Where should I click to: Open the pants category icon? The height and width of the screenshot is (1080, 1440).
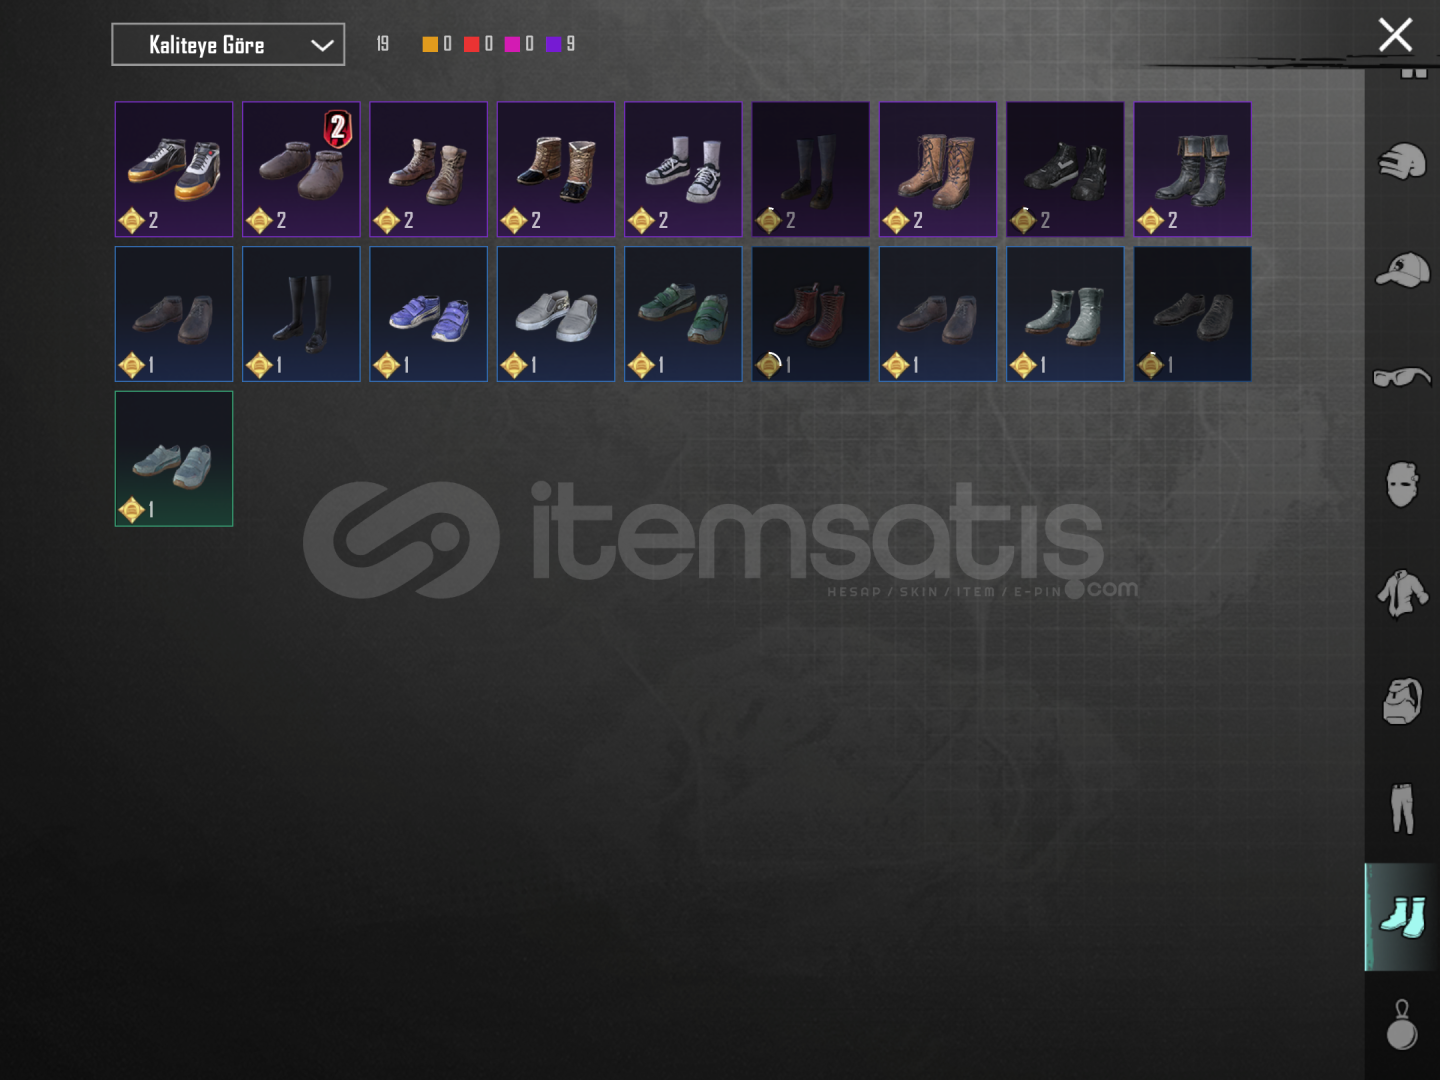1402,808
